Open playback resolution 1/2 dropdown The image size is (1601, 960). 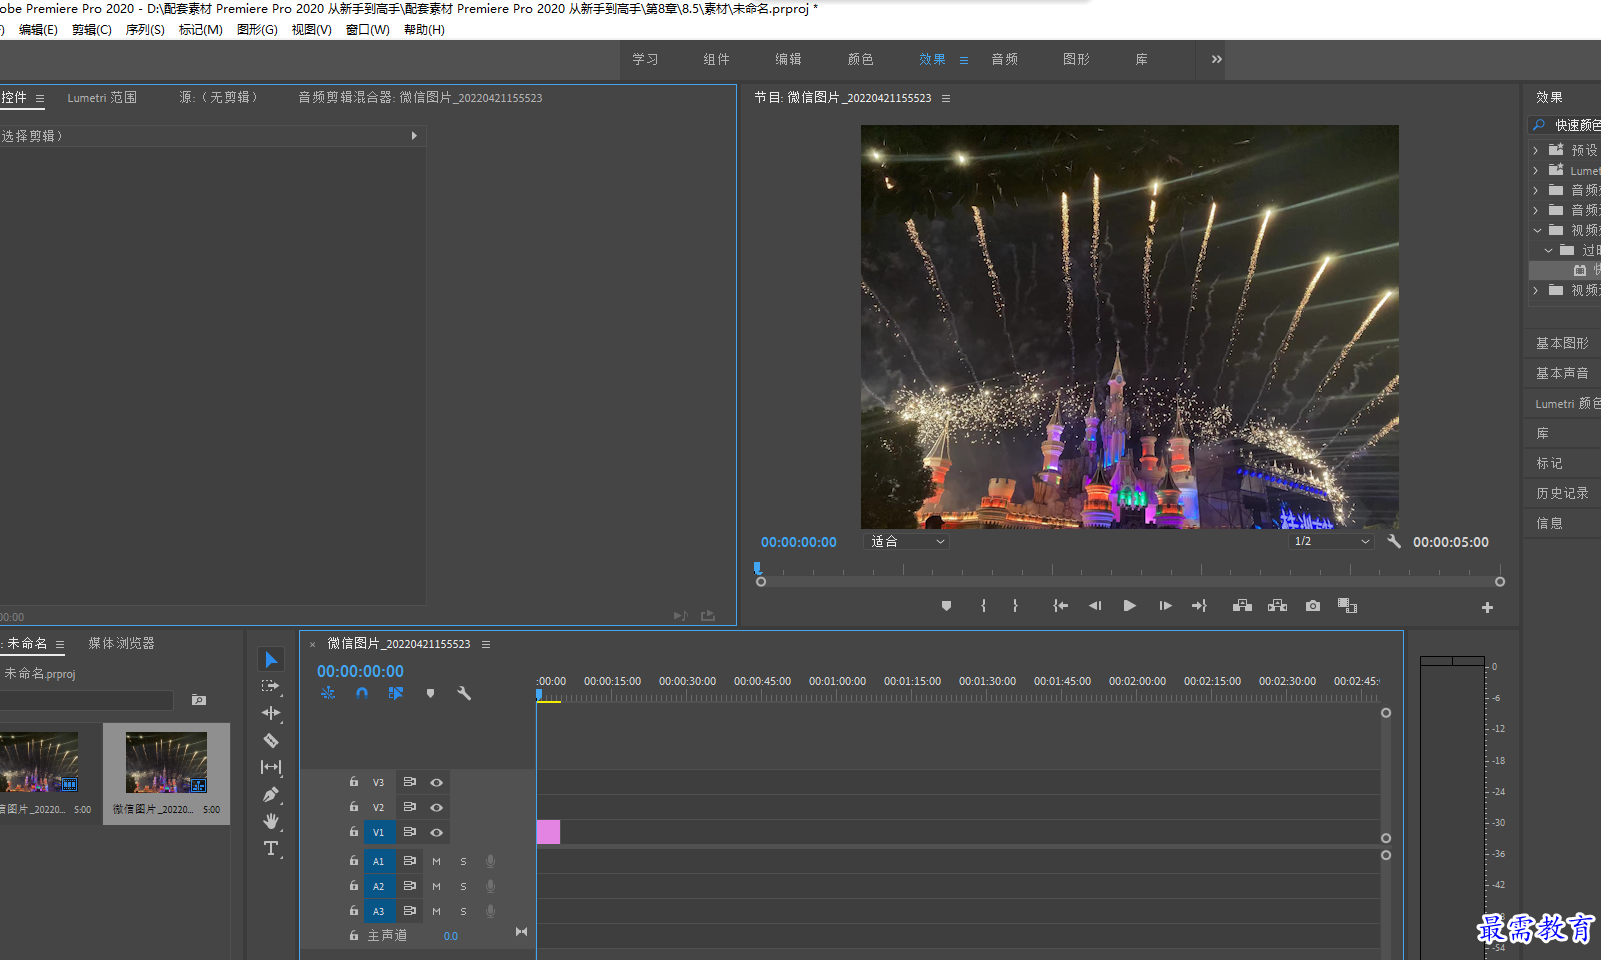click(x=1331, y=541)
